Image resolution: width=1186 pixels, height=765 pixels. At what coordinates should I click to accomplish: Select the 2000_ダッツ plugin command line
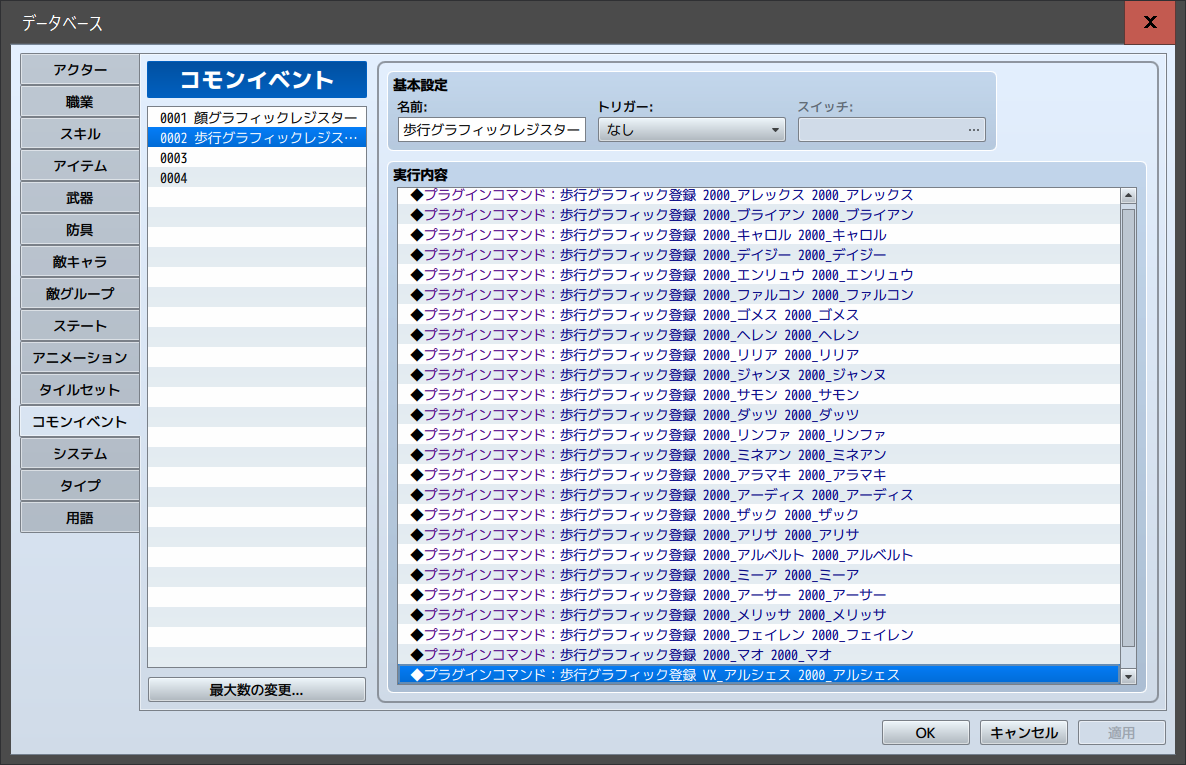[759, 415]
